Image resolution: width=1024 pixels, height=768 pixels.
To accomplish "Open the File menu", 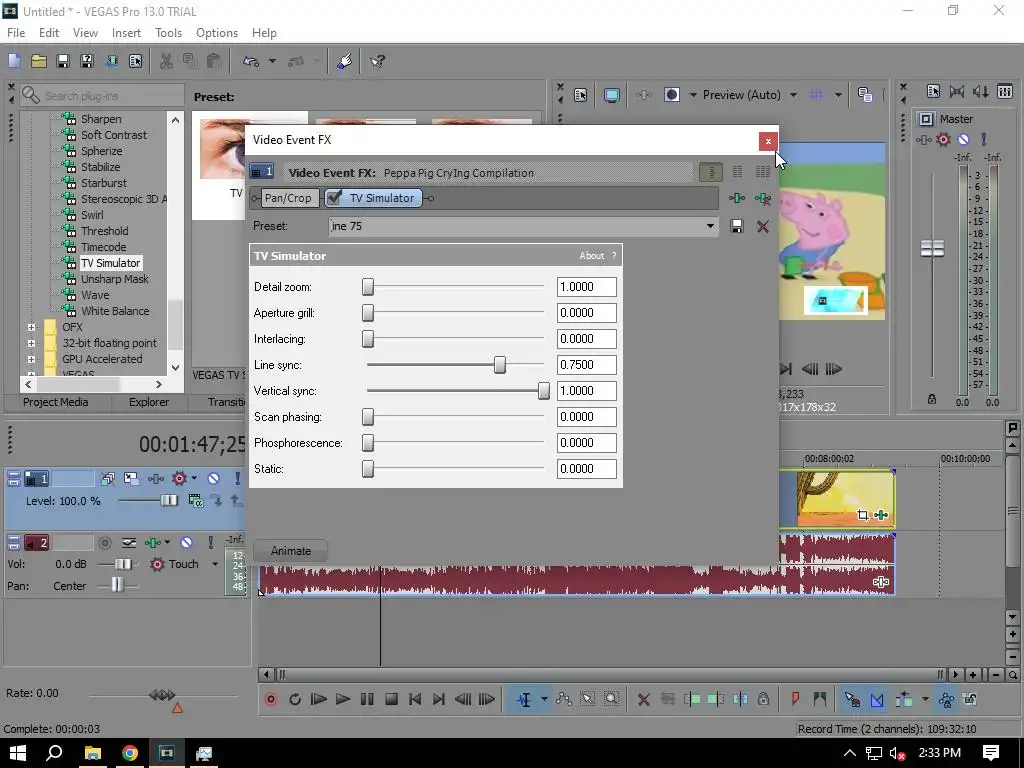I will pyautogui.click(x=16, y=33).
